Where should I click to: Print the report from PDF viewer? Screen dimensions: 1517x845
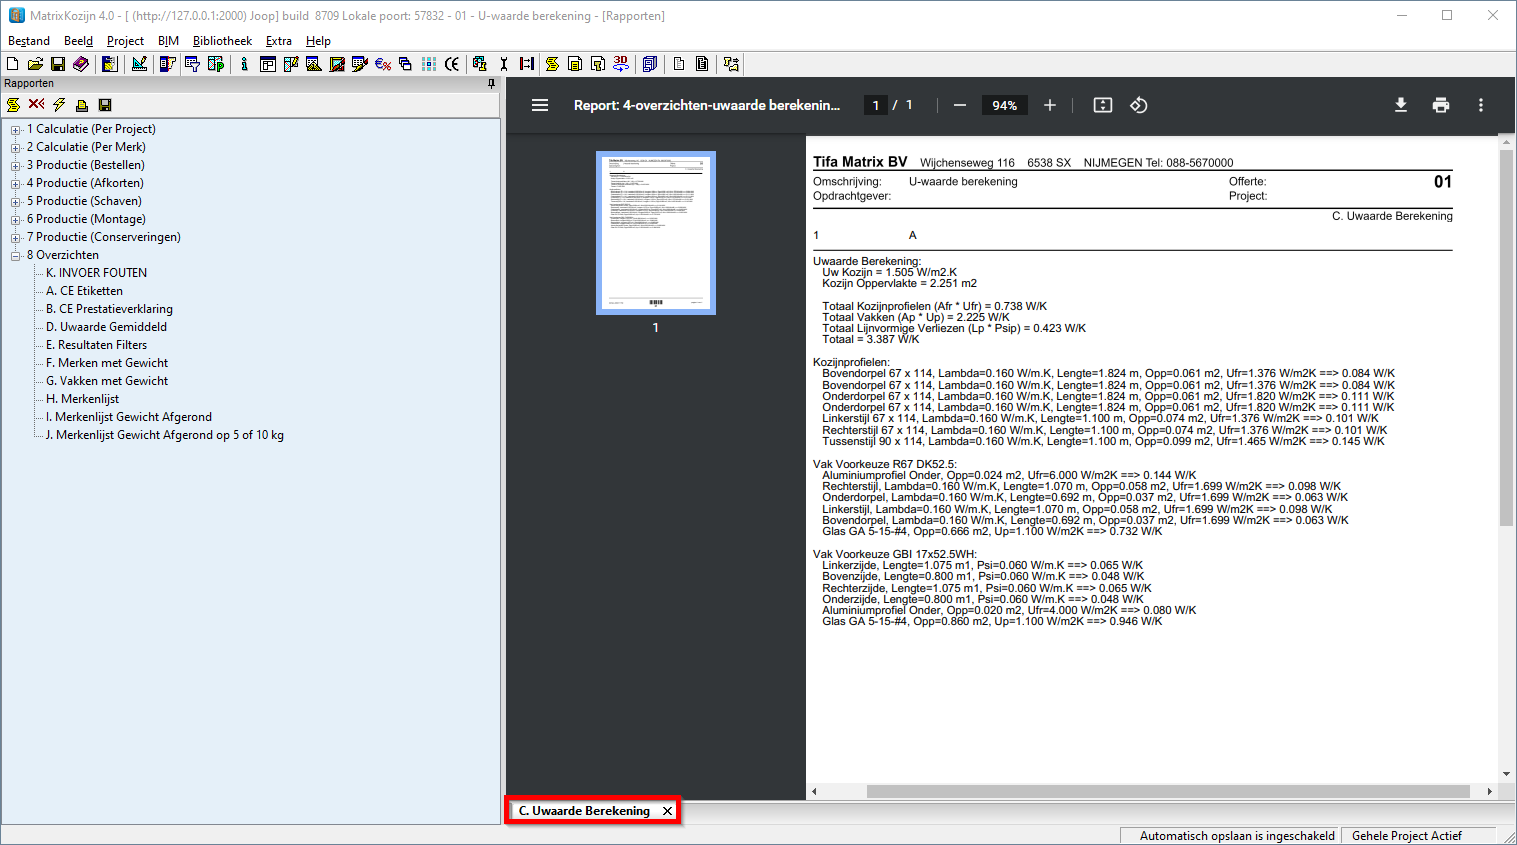point(1440,105)
